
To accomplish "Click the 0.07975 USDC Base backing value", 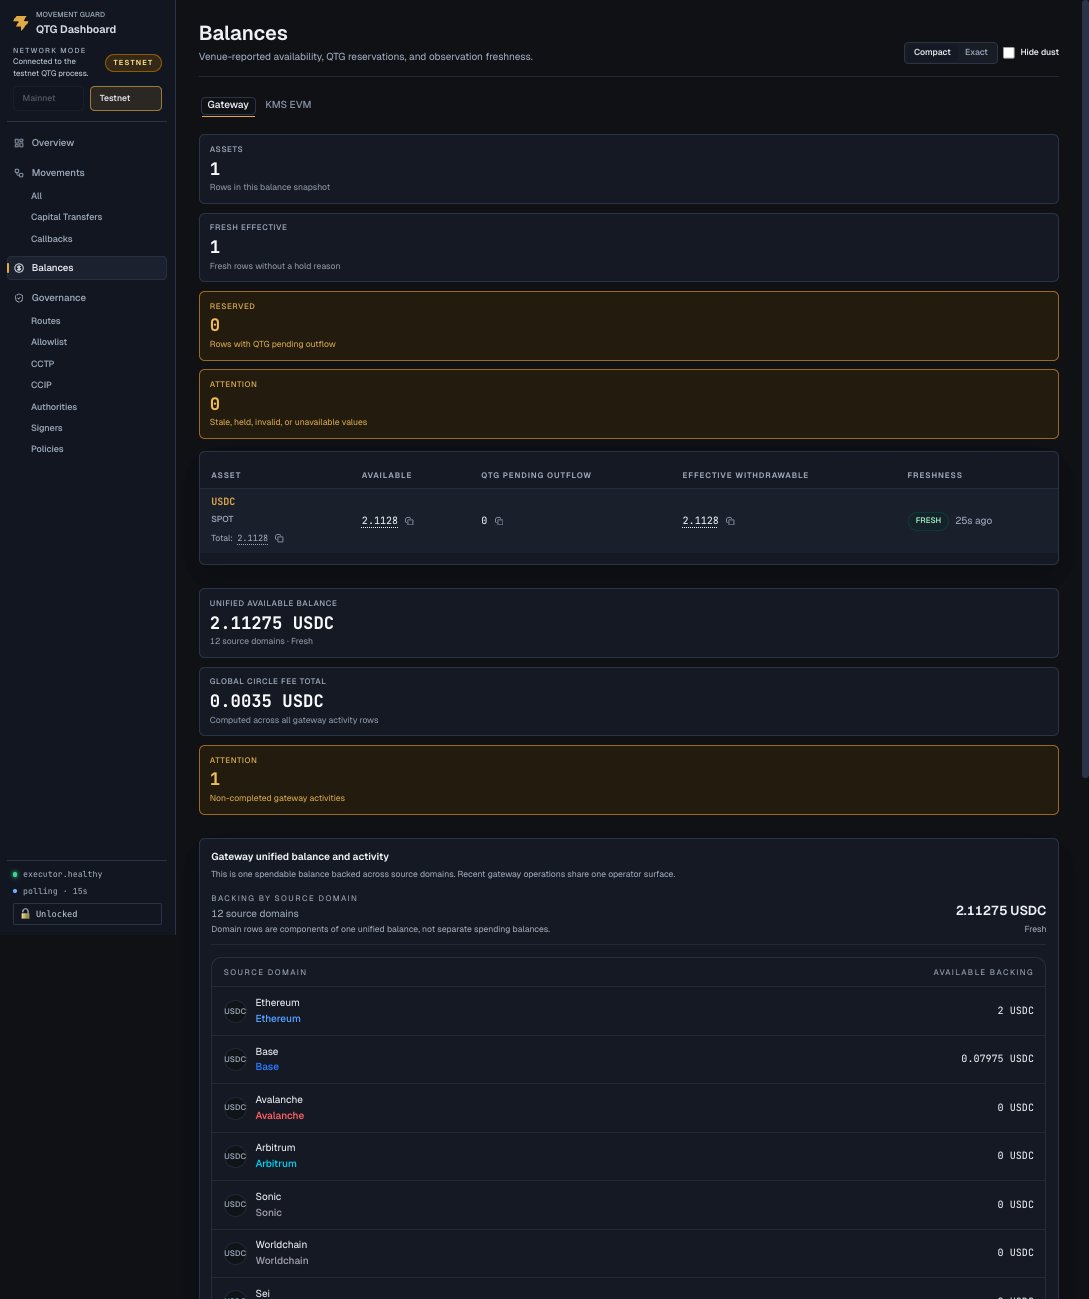I will click(997, 1059).
